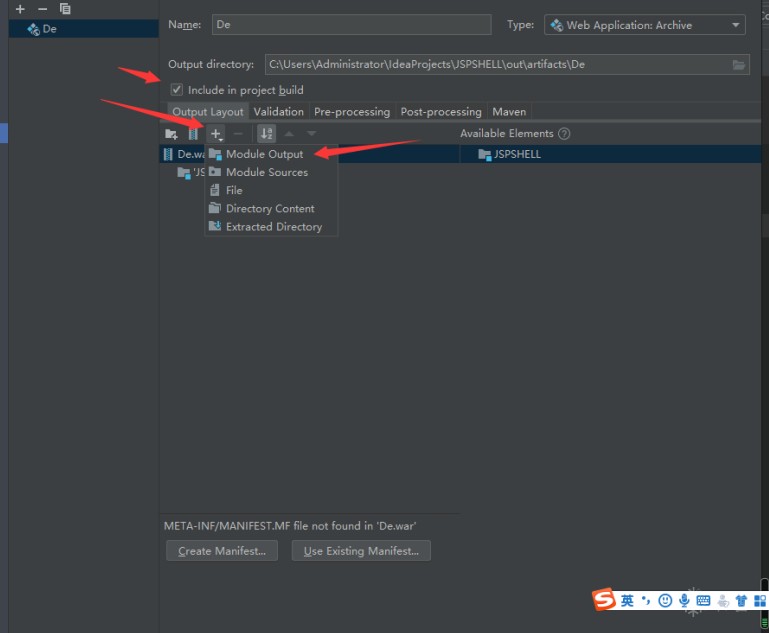Choose Directory Content from the popup
Viewport: 769px width, 633px height.
(271, 208)
